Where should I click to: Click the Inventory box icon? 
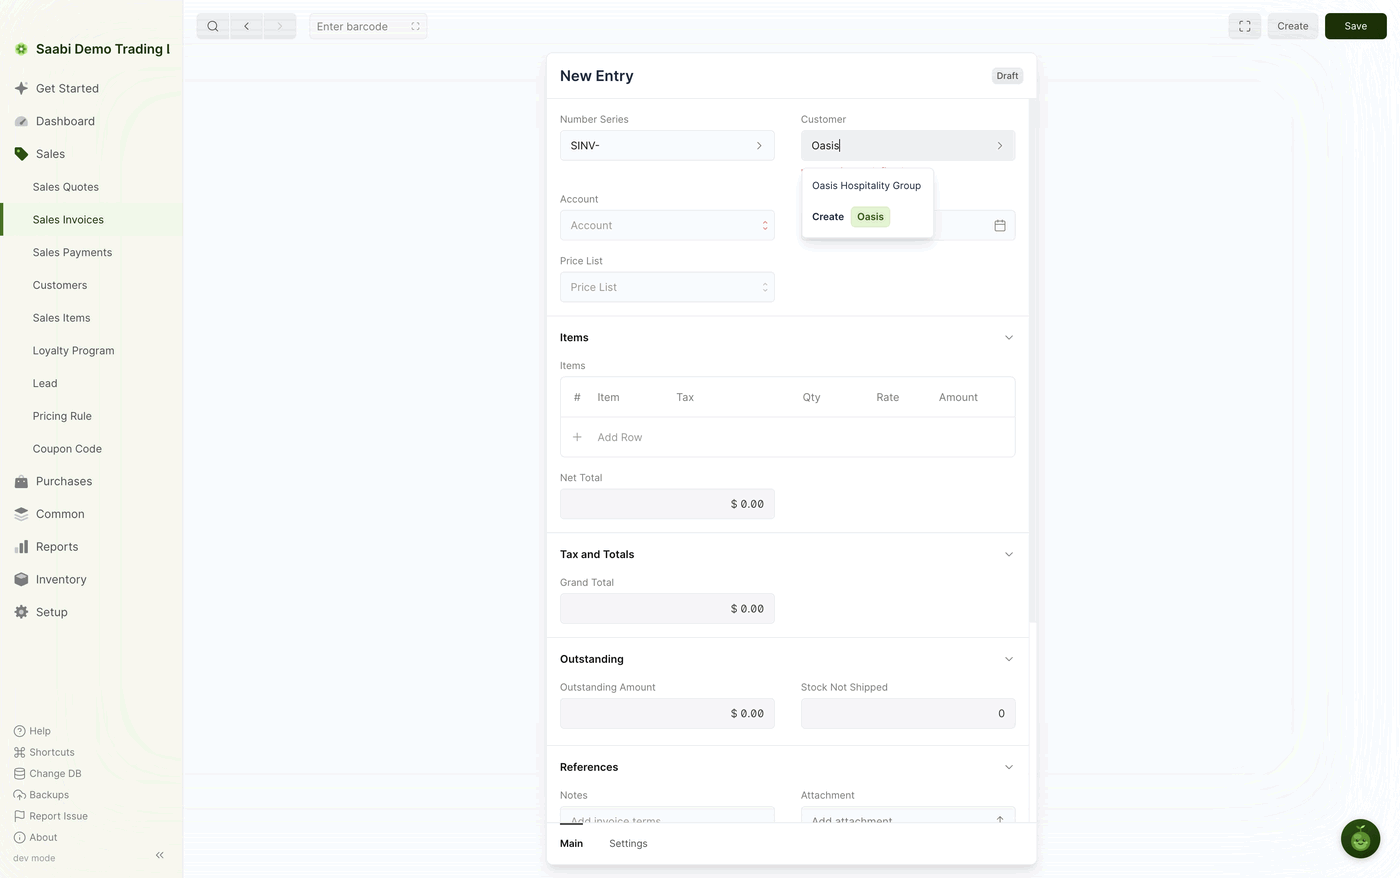click(21, 579)
